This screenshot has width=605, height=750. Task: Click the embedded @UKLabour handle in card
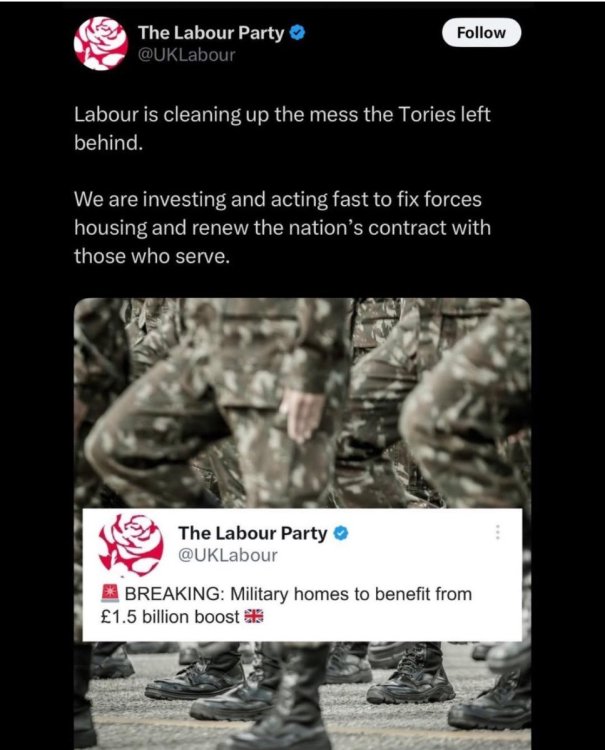tap(228, 555)
